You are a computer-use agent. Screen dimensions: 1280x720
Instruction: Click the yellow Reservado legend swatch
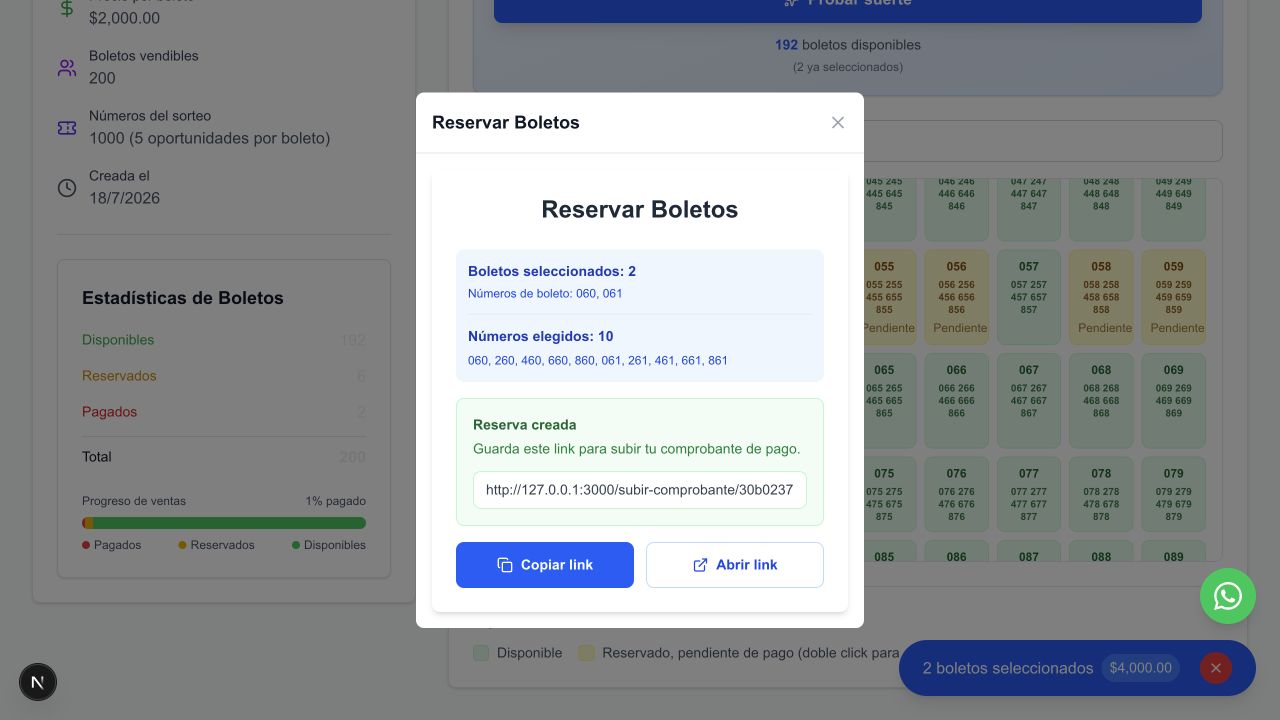(x=586, y=653)
